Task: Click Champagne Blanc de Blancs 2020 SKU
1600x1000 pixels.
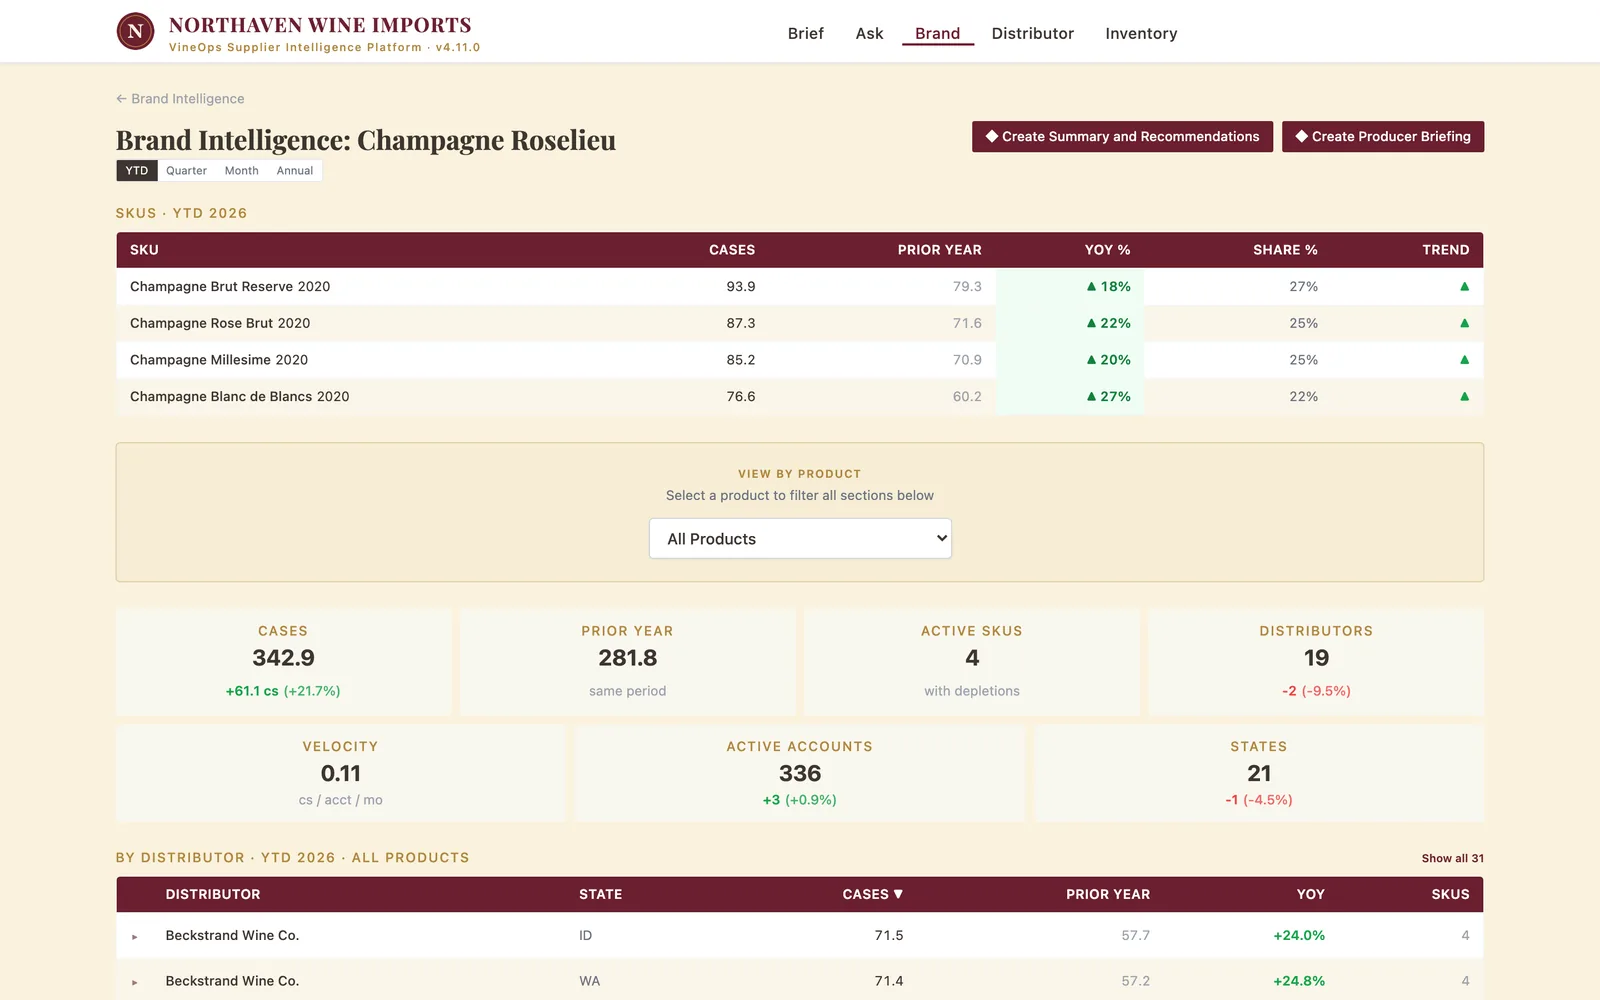Action: pyautogui.click(x=240, y=397)
